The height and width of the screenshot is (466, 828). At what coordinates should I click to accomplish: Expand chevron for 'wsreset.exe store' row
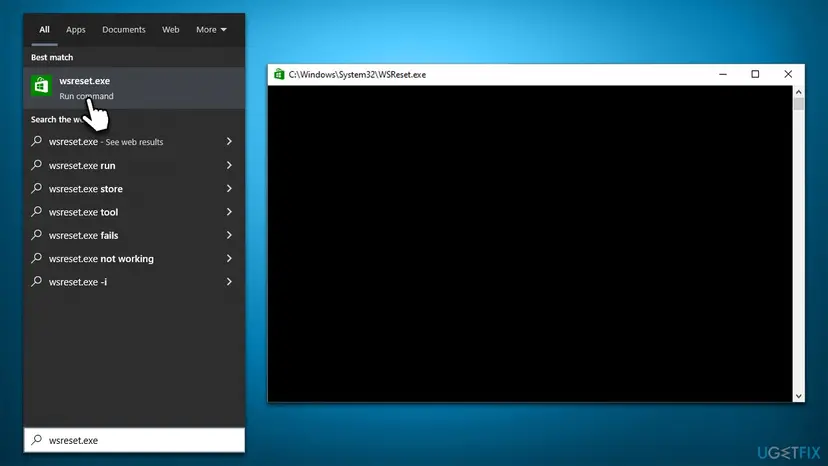[229, 189]
